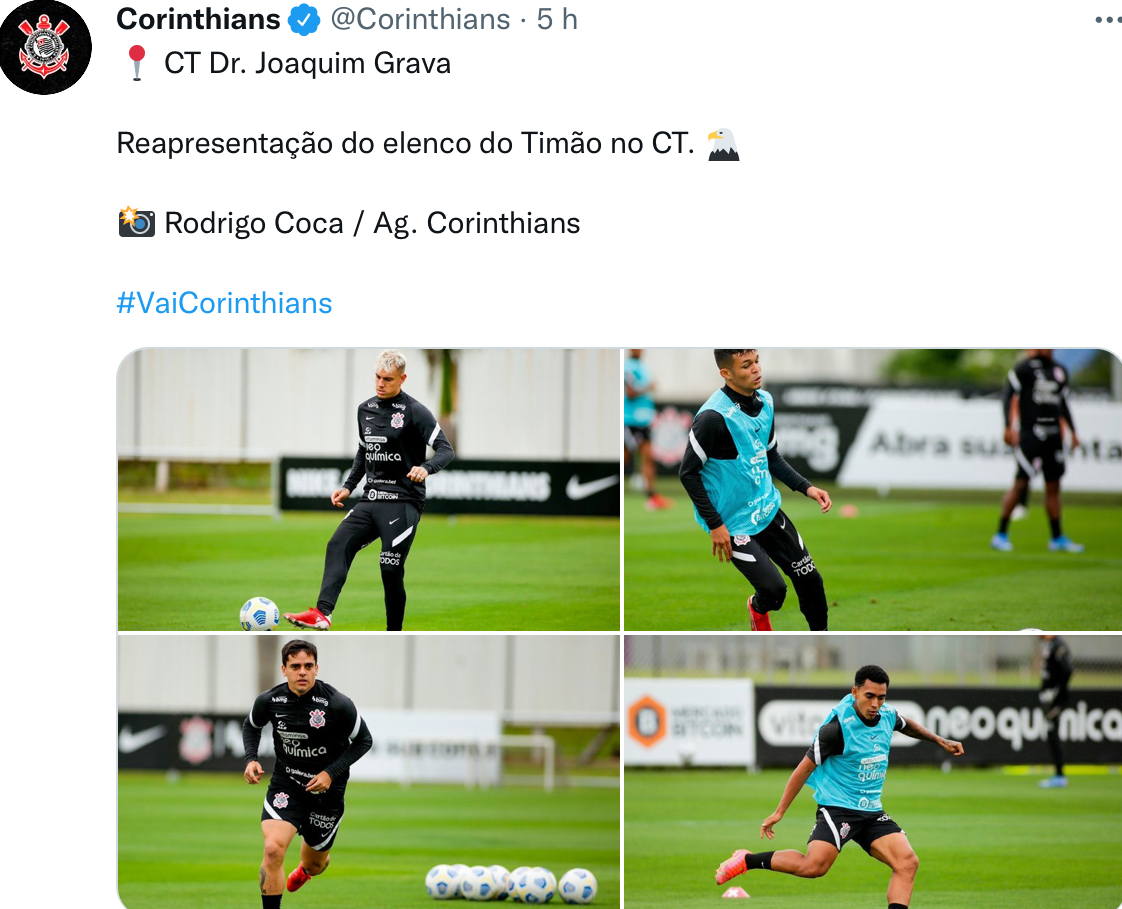Open the tweet's three-dot more menu
This screenshot has width=1122, height=909.
[1108, 19]
